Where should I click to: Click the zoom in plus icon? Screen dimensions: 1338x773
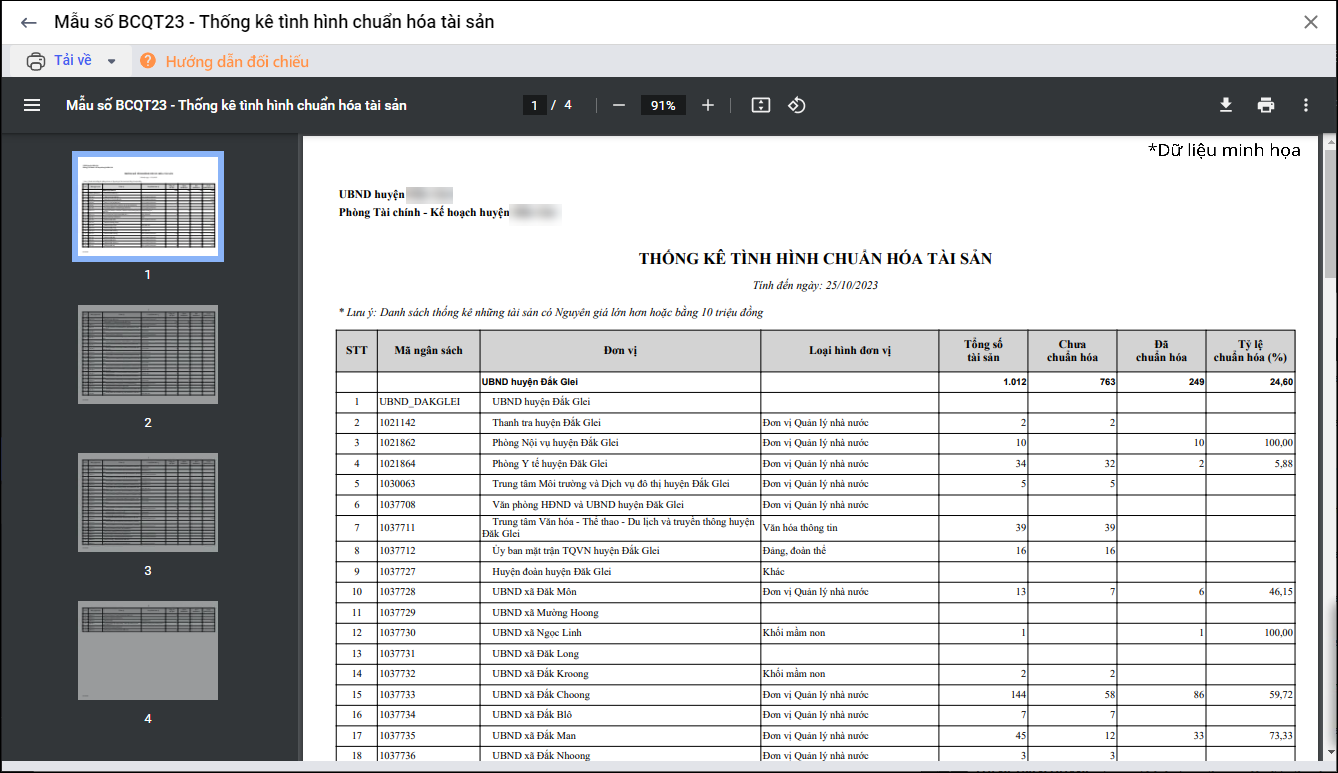pyautogui.click(x=708, y=105)
